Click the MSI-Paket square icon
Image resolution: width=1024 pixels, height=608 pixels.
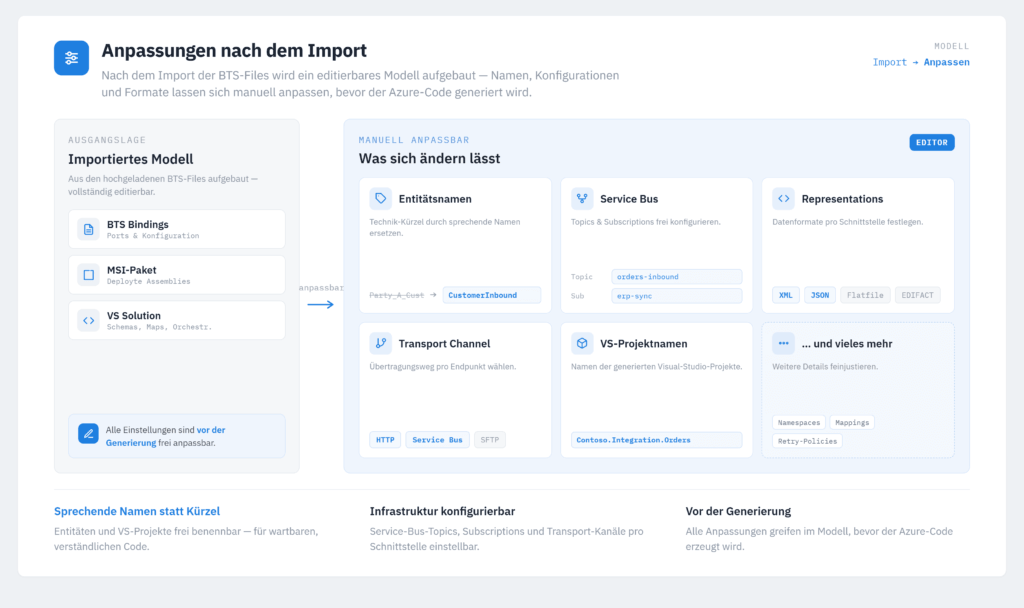(x=88, y=275)
